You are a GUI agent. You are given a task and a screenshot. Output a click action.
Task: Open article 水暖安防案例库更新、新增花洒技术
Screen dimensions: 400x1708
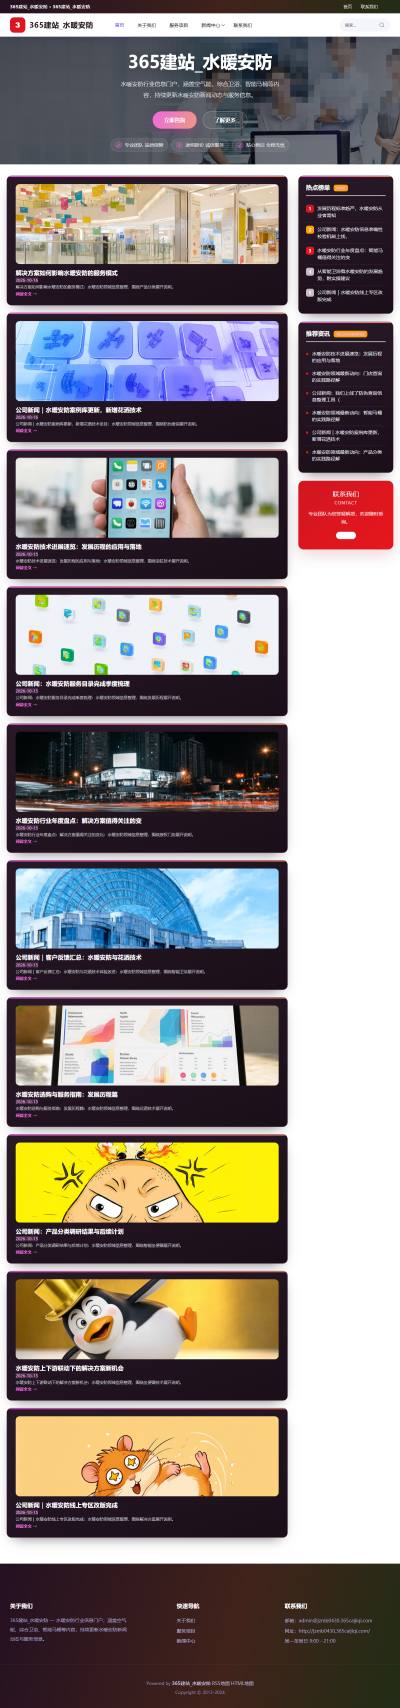point(78,410)
